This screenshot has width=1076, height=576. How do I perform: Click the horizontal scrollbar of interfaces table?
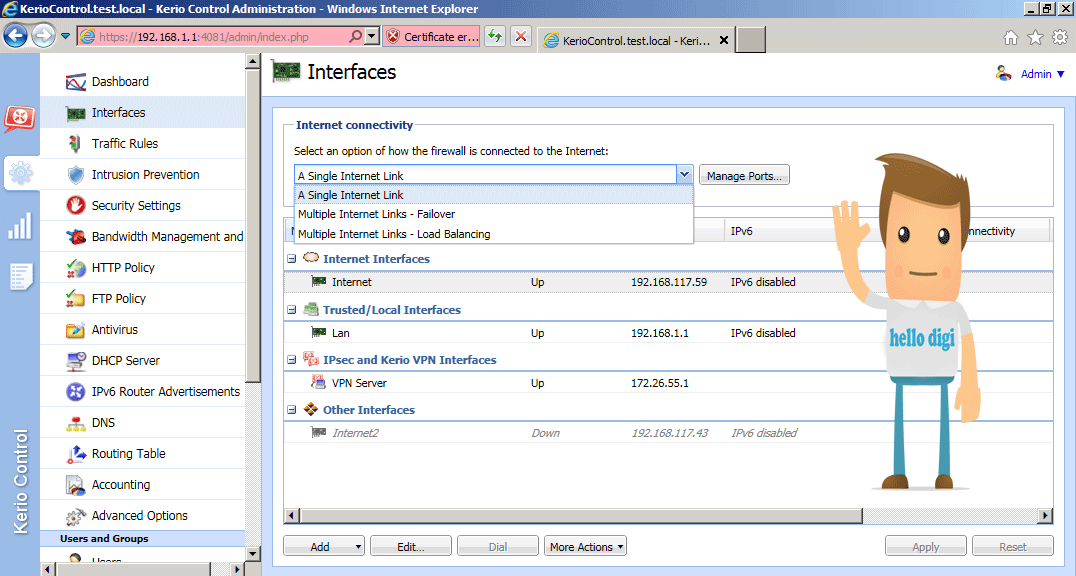(x=581, y=516)
